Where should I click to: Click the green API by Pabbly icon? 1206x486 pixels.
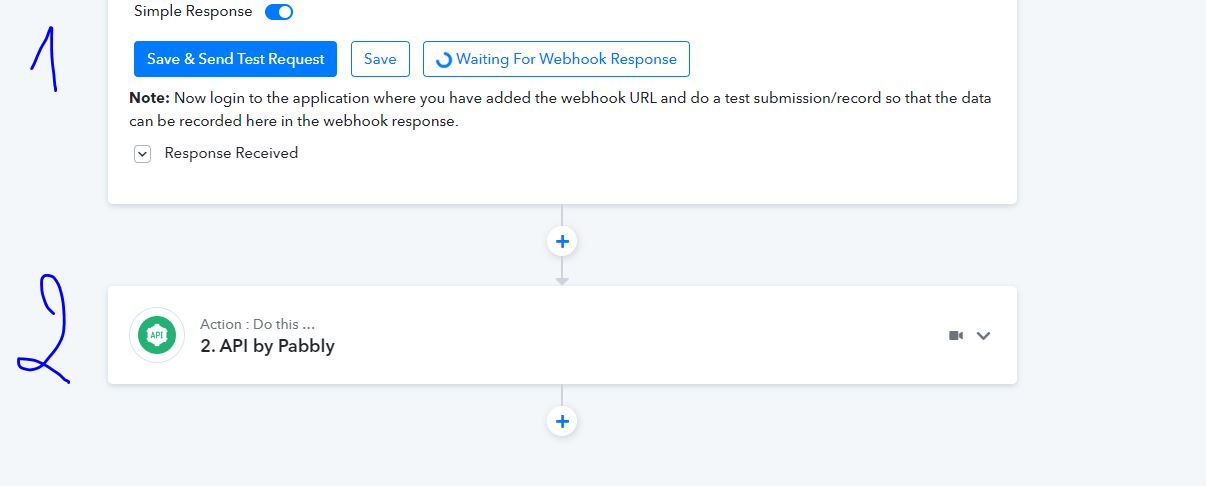click(x=157, y=335)
